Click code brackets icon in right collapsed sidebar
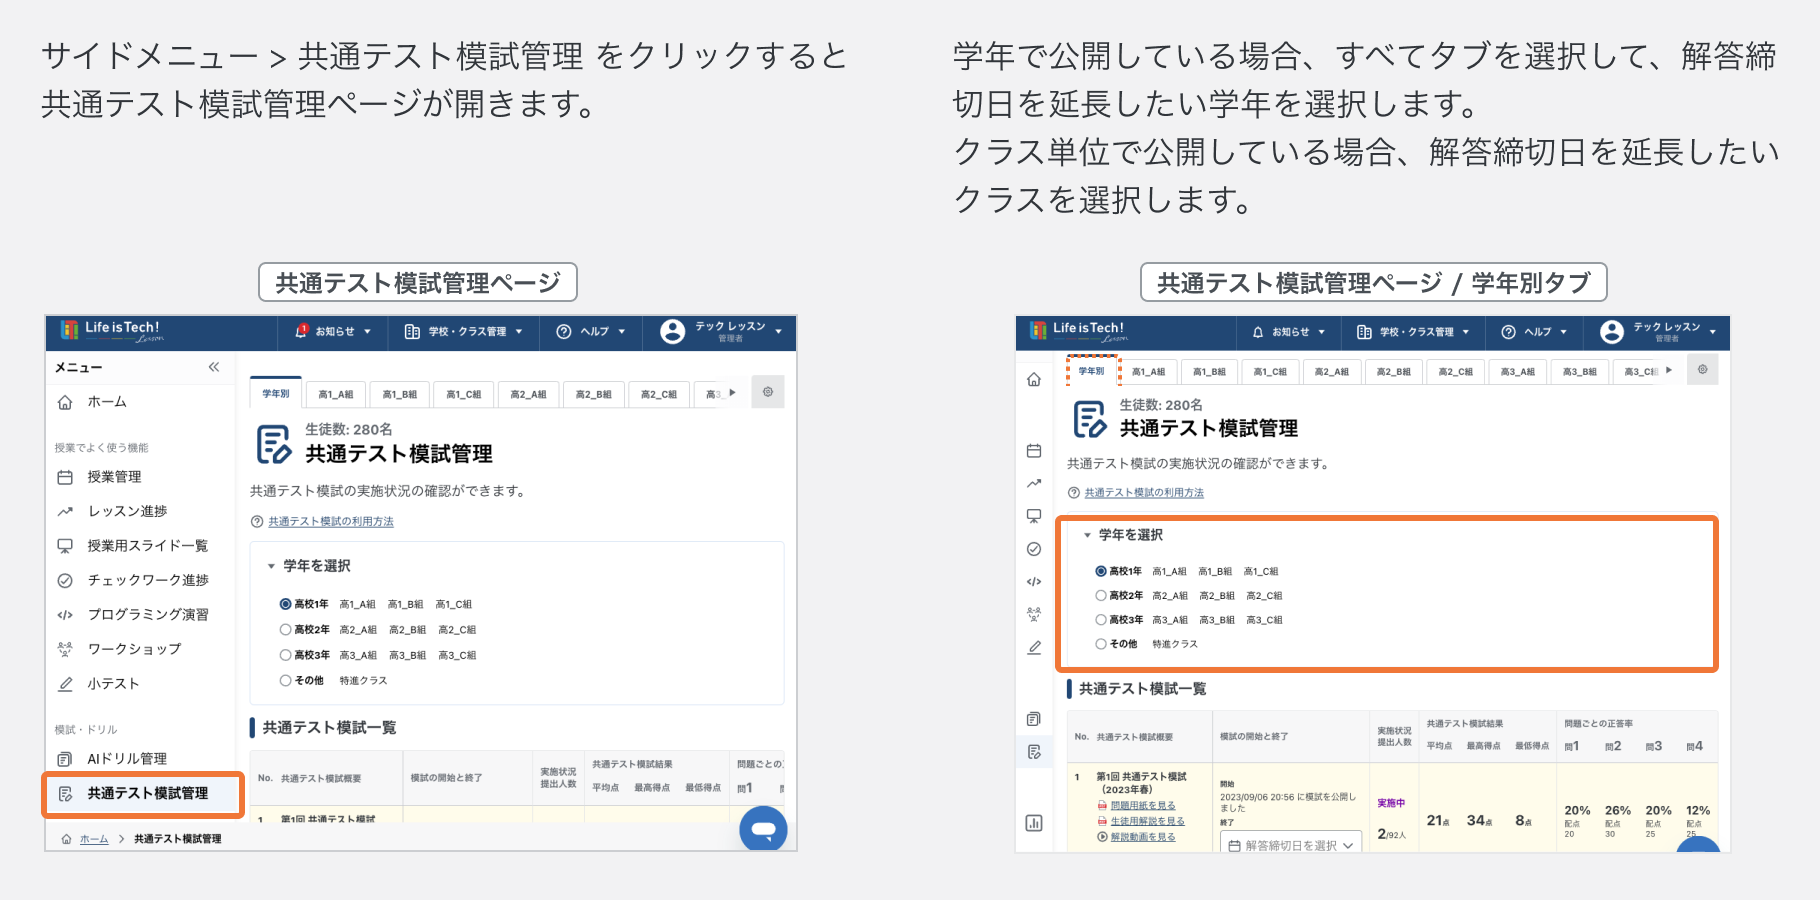Viewport: 1820px width, 900px height. (x=1034, y=581)
